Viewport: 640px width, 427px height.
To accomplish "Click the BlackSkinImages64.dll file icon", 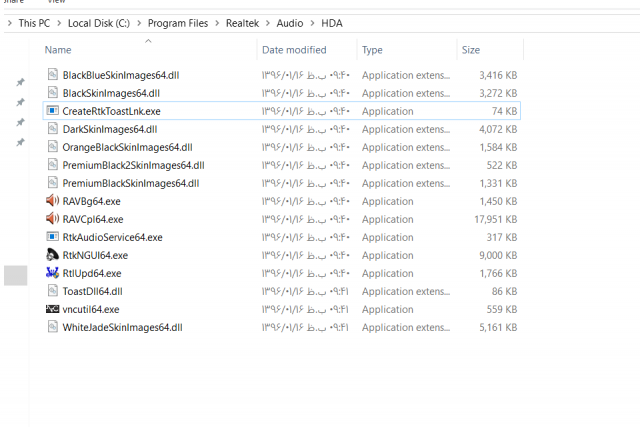I will (53, 92).
